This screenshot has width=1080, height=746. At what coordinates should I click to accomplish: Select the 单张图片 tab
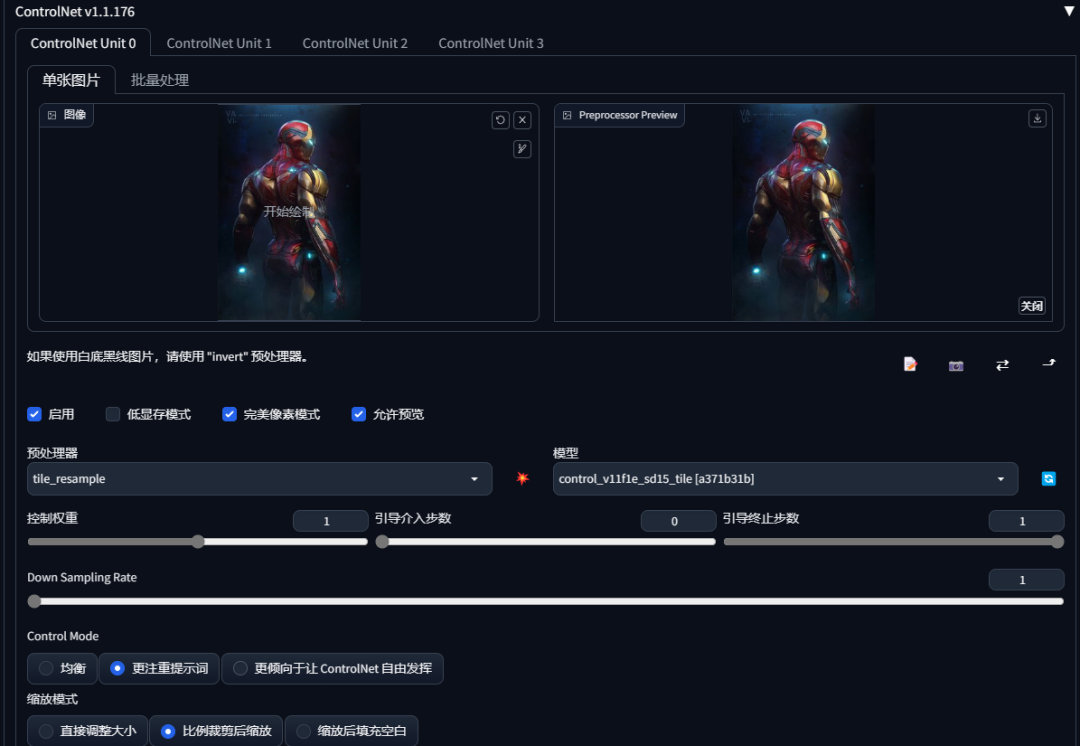pyautogui.click(x=71, y=80)
